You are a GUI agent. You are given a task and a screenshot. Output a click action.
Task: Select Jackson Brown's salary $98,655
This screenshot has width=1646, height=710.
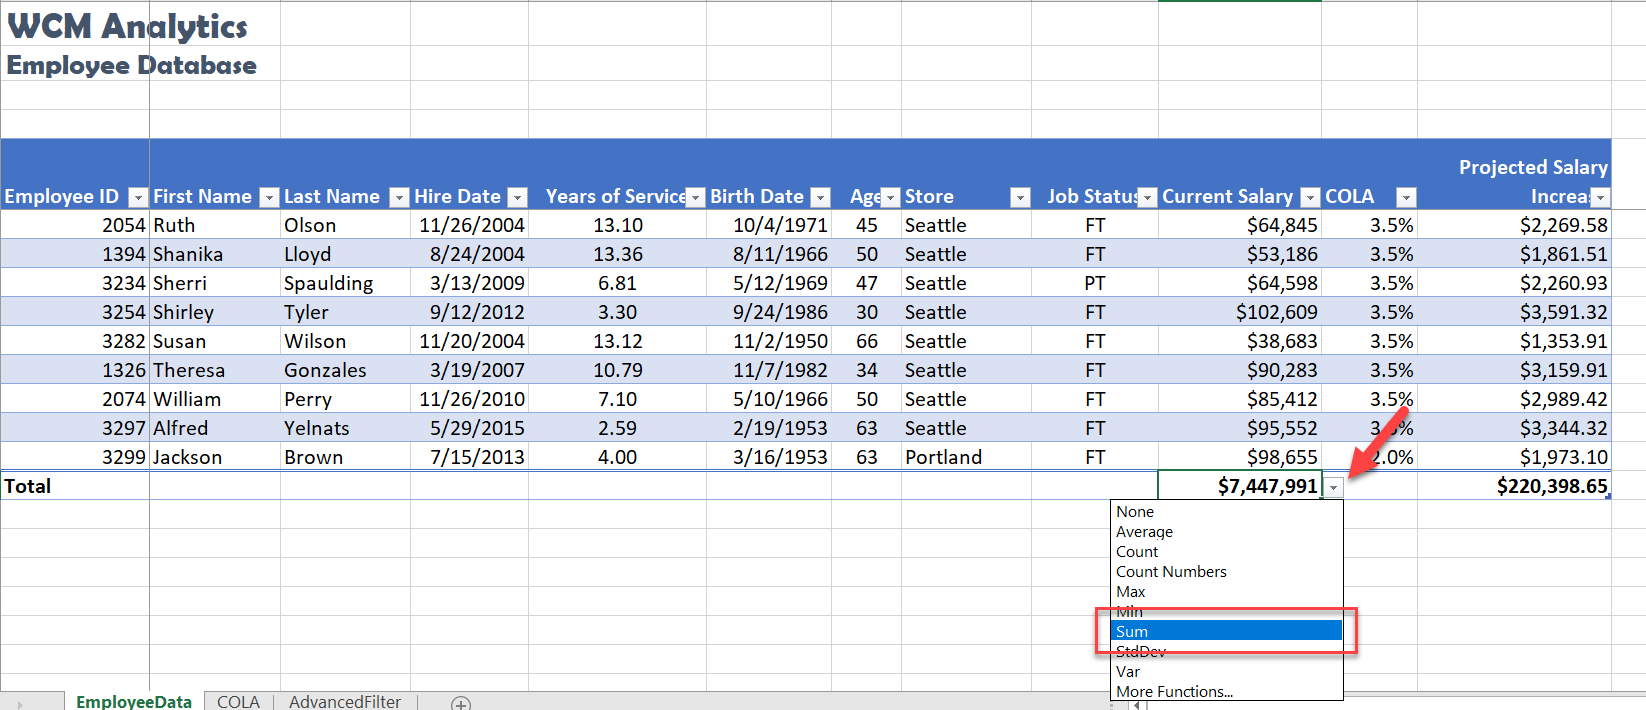[x=1240, y=457]
